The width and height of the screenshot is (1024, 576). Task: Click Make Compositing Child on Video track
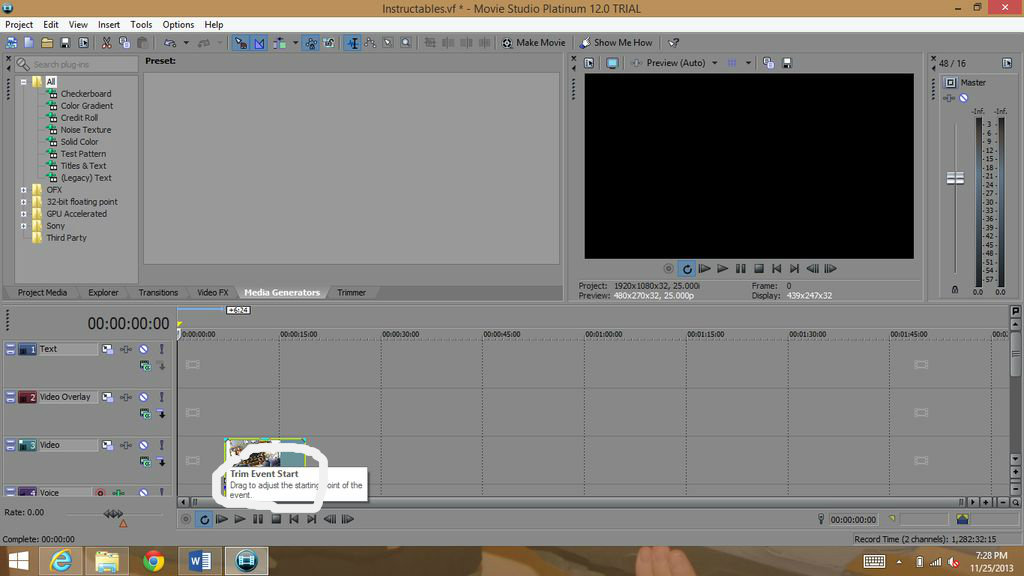pos(162,462)
